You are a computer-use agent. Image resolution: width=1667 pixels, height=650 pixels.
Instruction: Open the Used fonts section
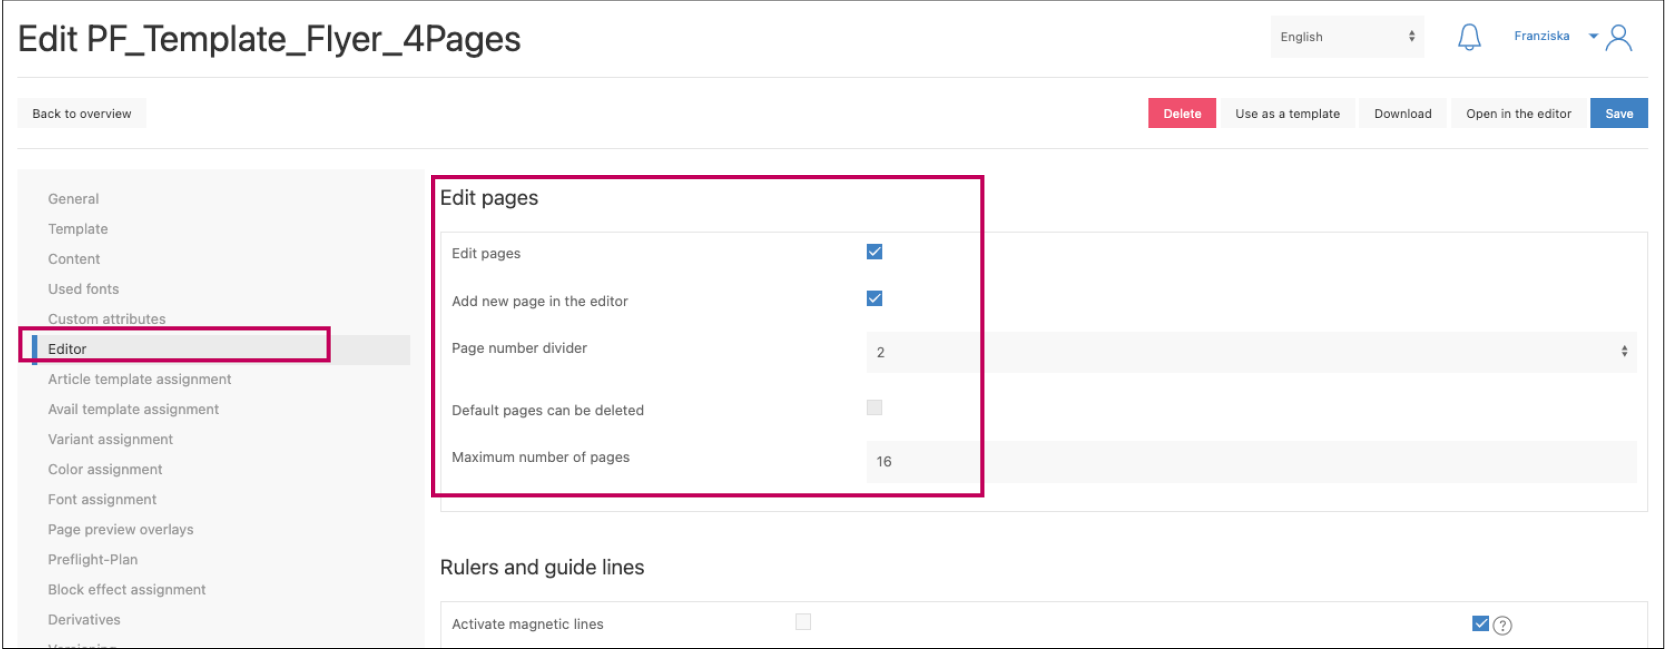point(83,289)
